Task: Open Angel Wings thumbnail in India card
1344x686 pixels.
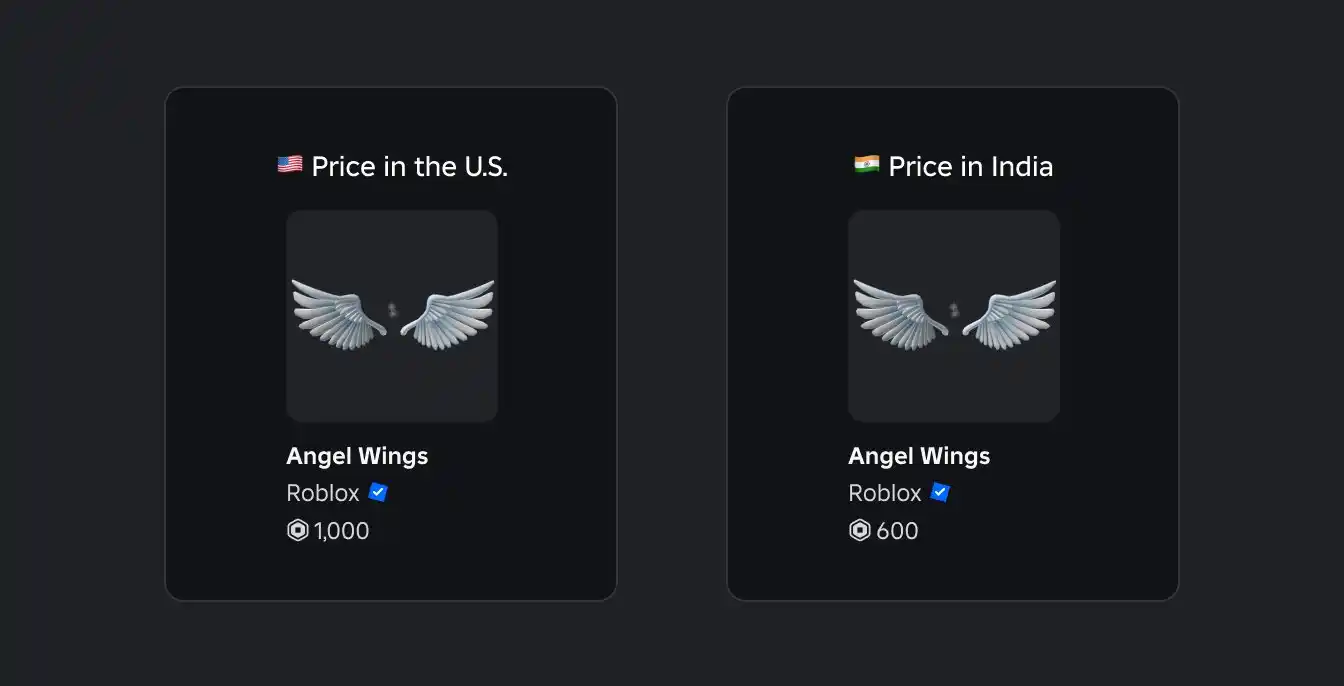Action: tap(954, 316)
